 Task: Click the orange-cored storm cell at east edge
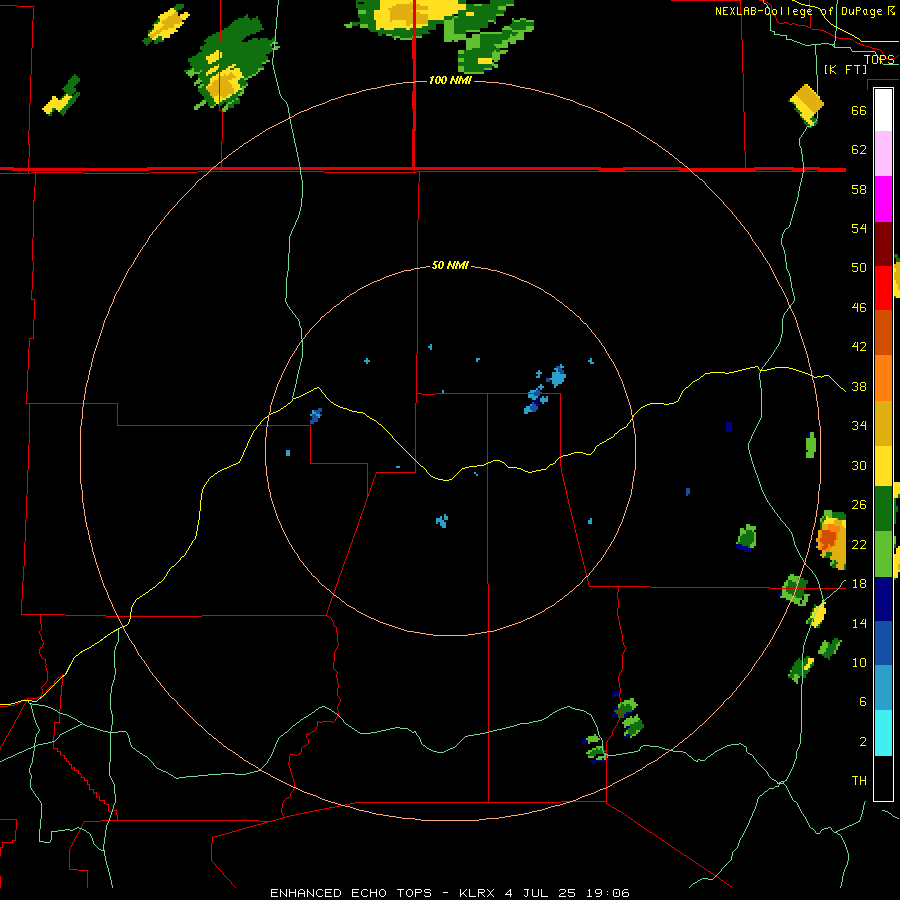click(832, 540)
